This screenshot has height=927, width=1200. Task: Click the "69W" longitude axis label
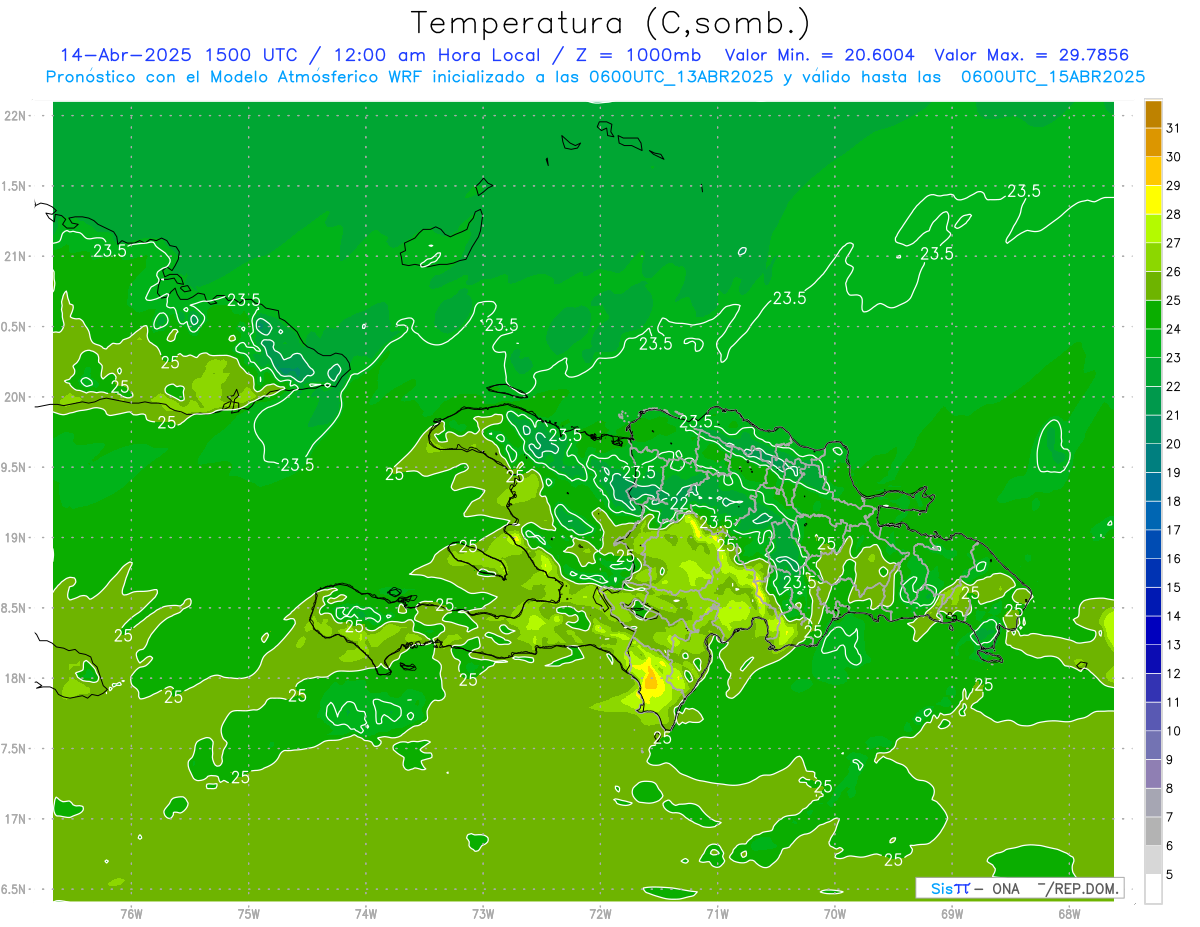(x=952, y=913)
